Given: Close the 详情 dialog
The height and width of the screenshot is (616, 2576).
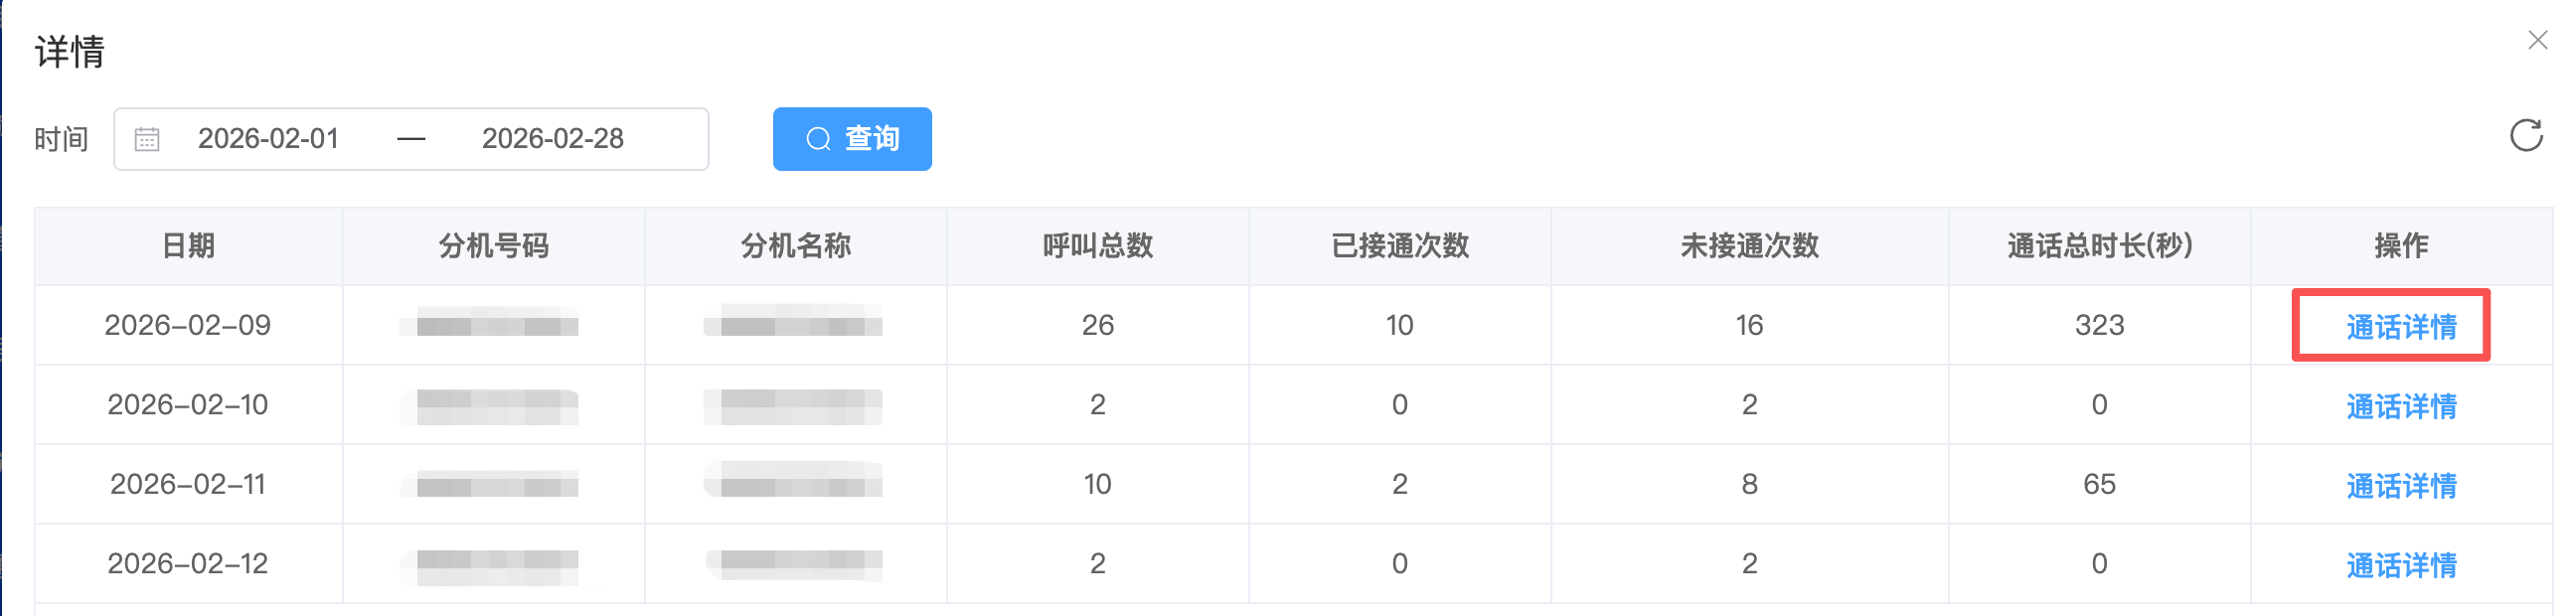Looking at the screenshot, I should tap(2537, 40).
